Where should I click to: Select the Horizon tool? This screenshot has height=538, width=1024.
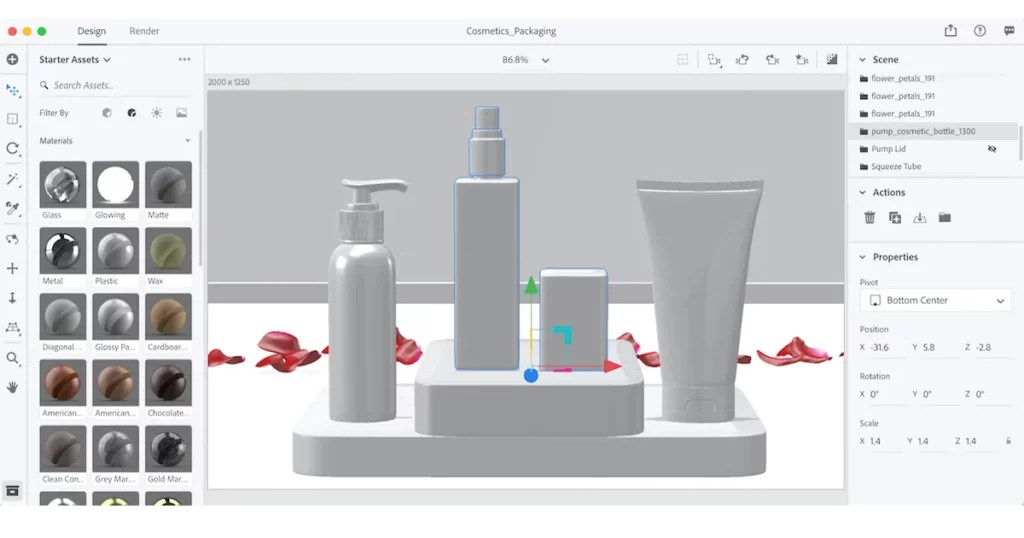click(x=12, y=327)
